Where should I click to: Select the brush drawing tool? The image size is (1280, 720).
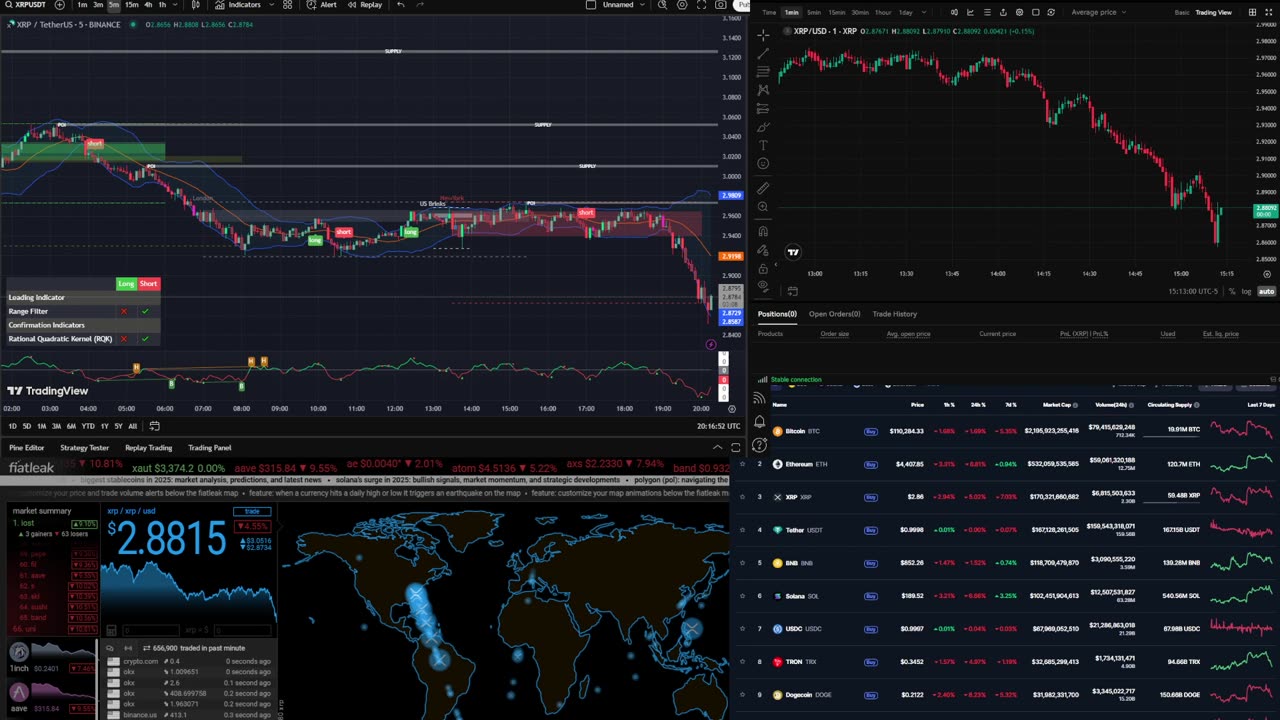[x=763, y=127]
